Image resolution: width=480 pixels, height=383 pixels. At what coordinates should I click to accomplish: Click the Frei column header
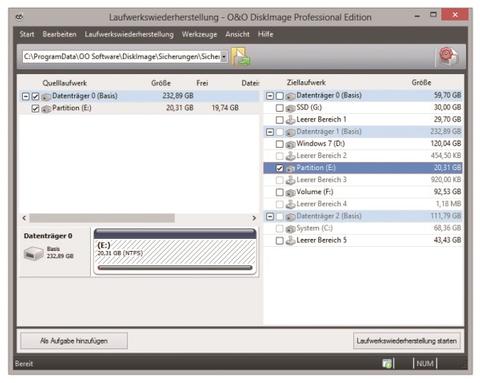tap(202, 83)
